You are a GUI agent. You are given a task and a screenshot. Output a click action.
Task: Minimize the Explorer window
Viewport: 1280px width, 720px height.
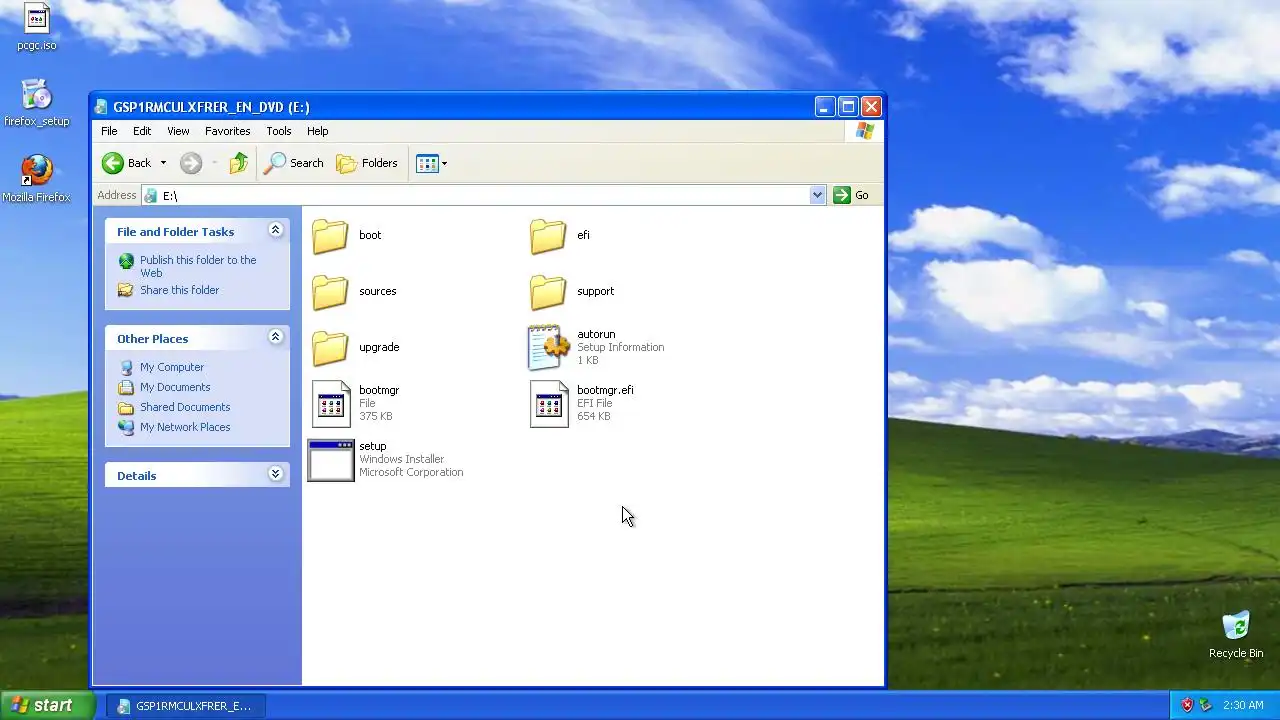(825, 107)
